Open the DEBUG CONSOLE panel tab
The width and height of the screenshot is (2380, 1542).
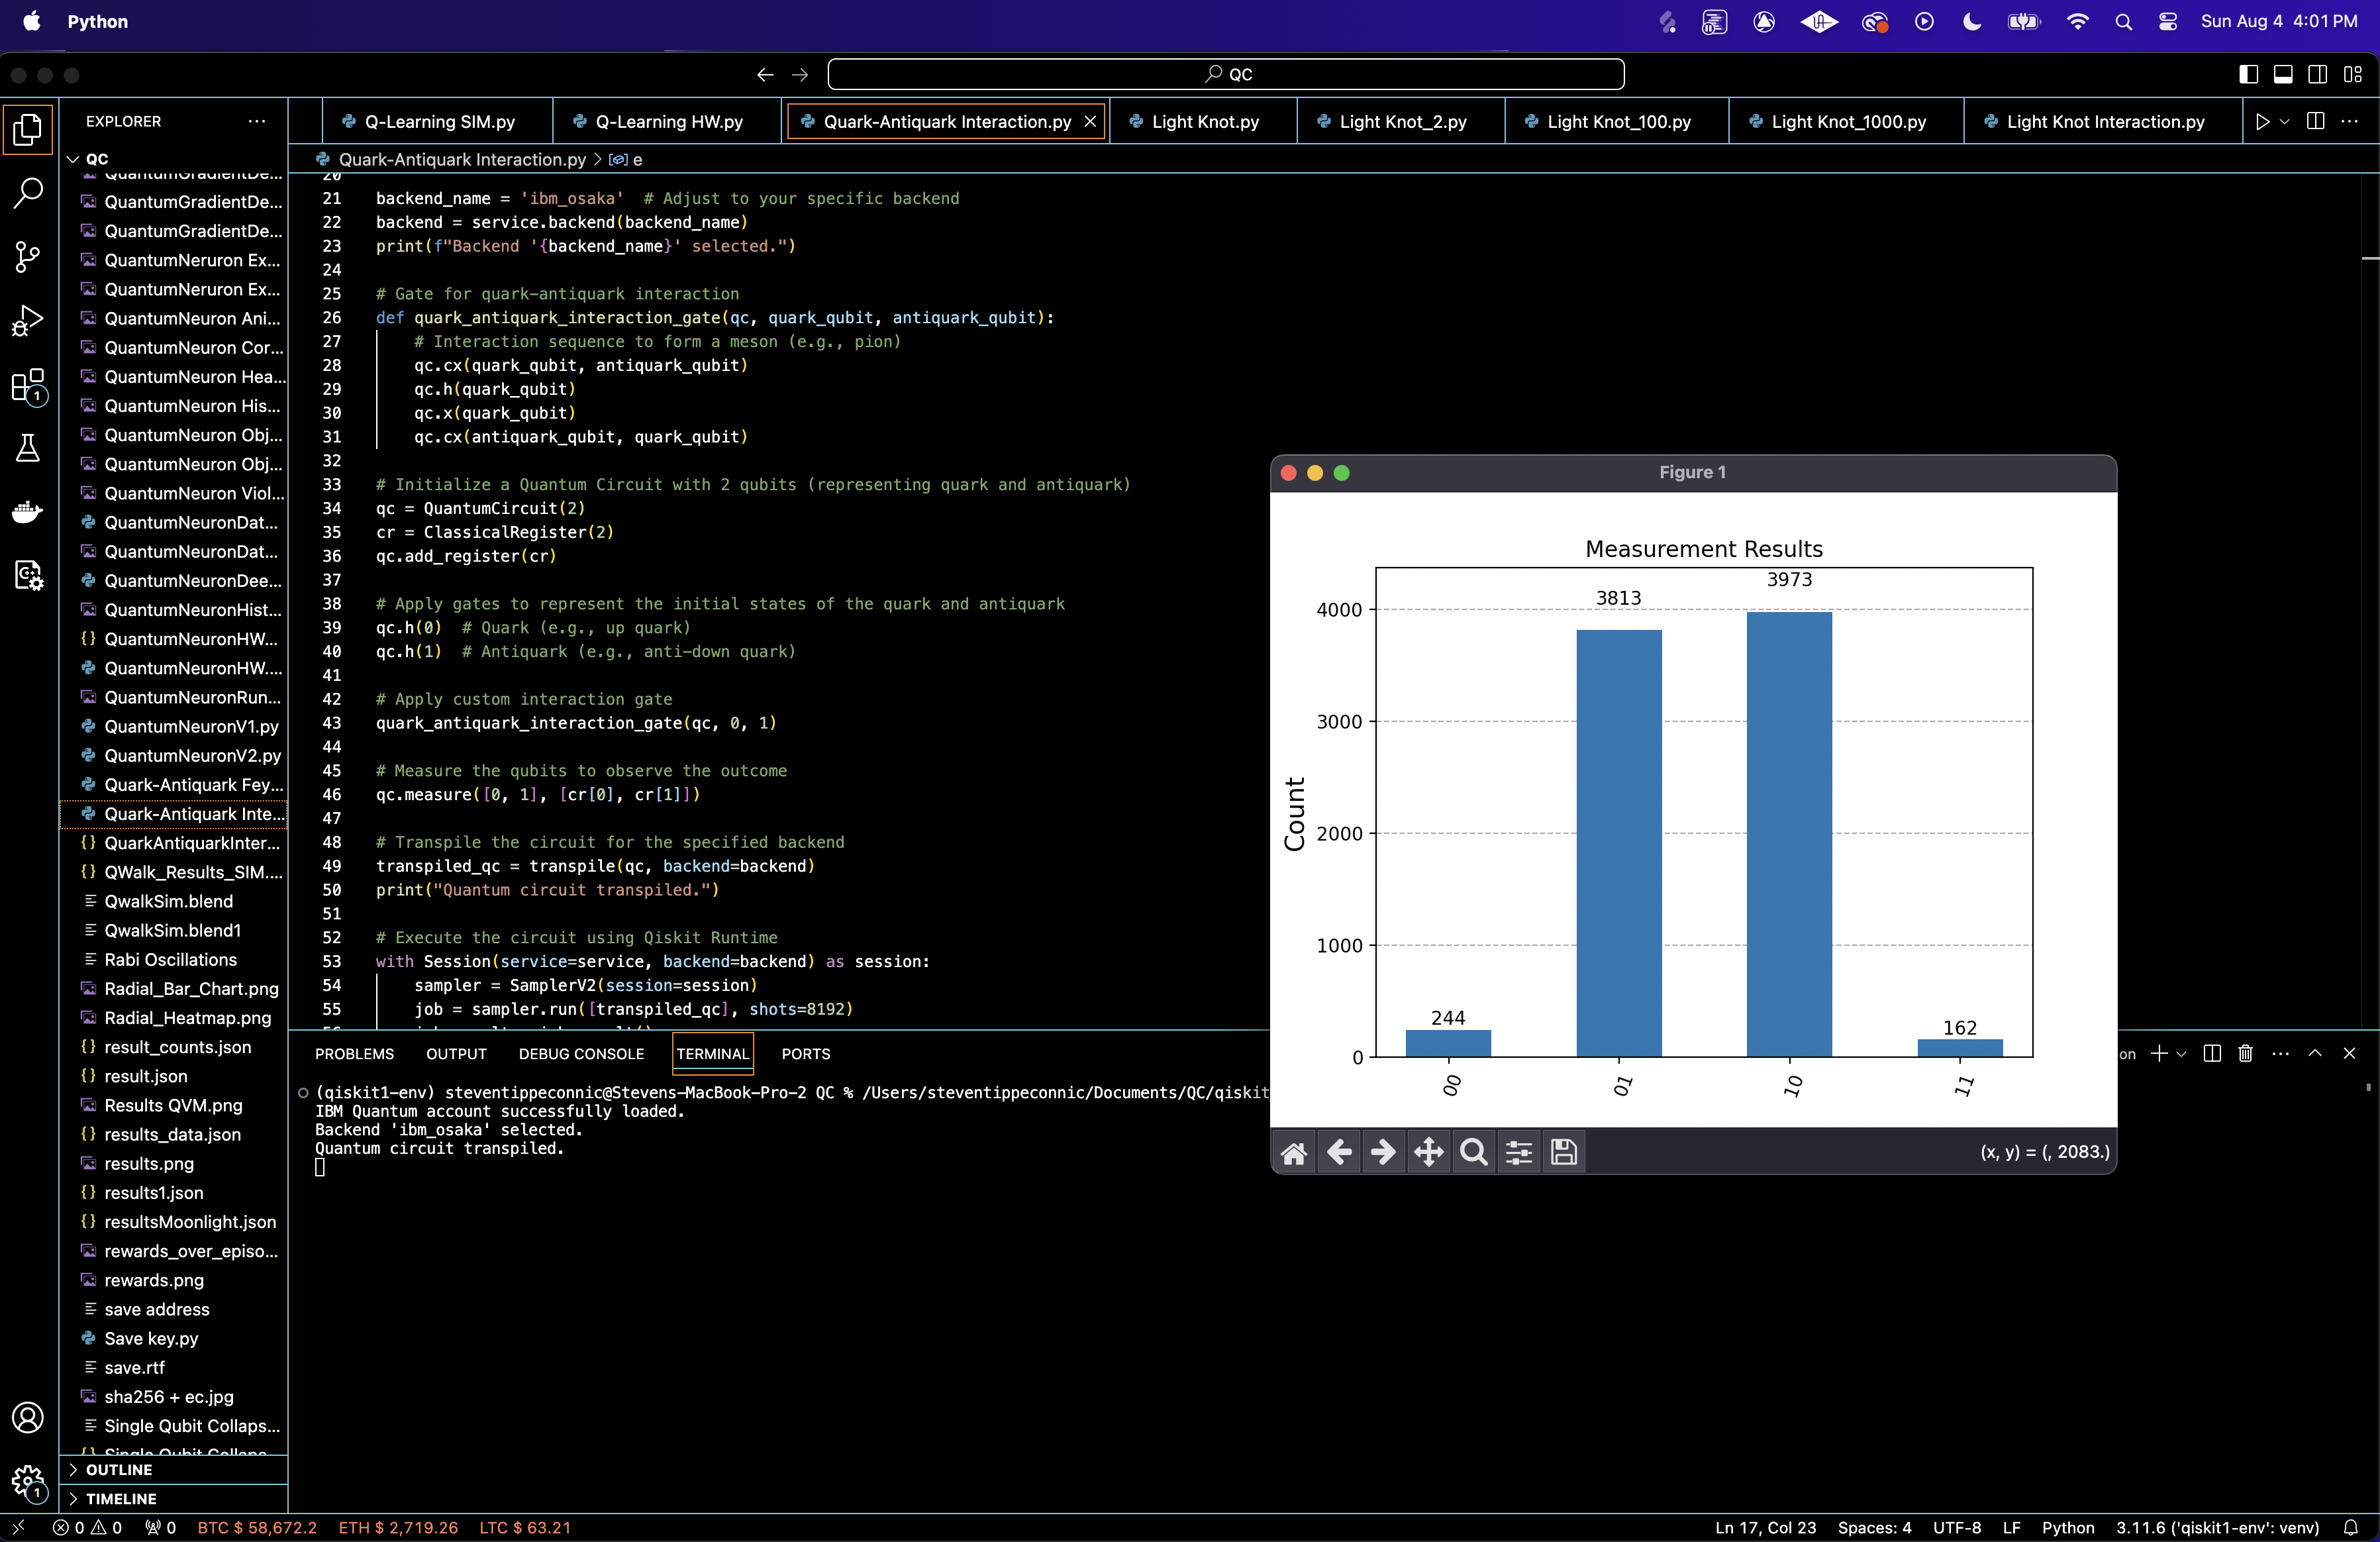(x=581, y=1054)
